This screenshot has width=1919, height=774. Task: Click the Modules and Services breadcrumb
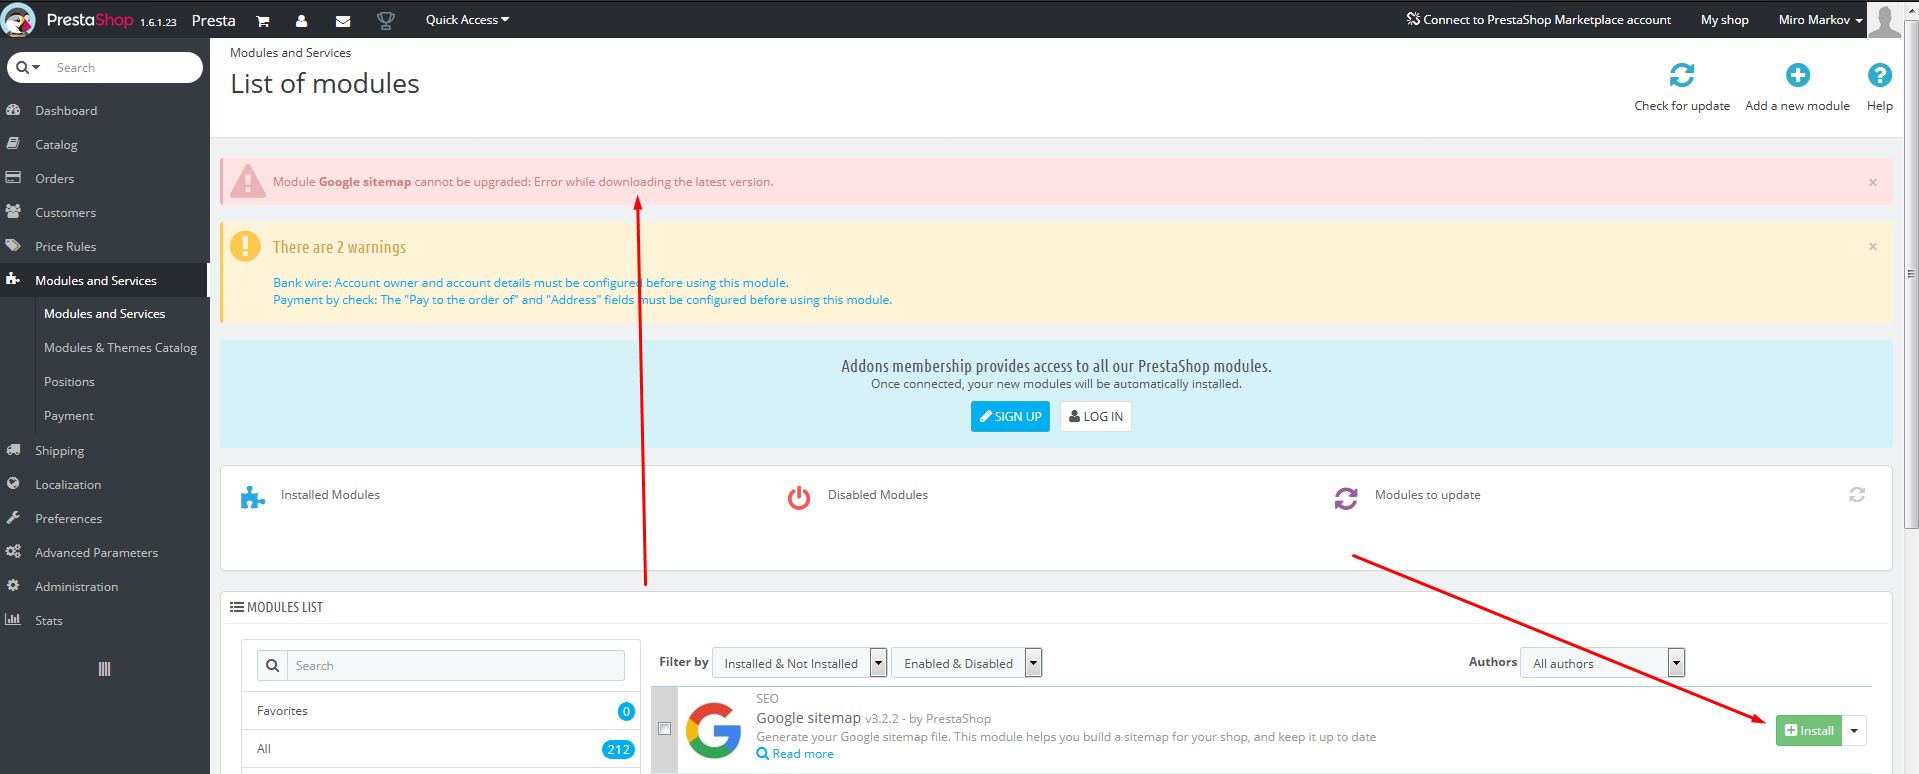(x=291, y=53)
